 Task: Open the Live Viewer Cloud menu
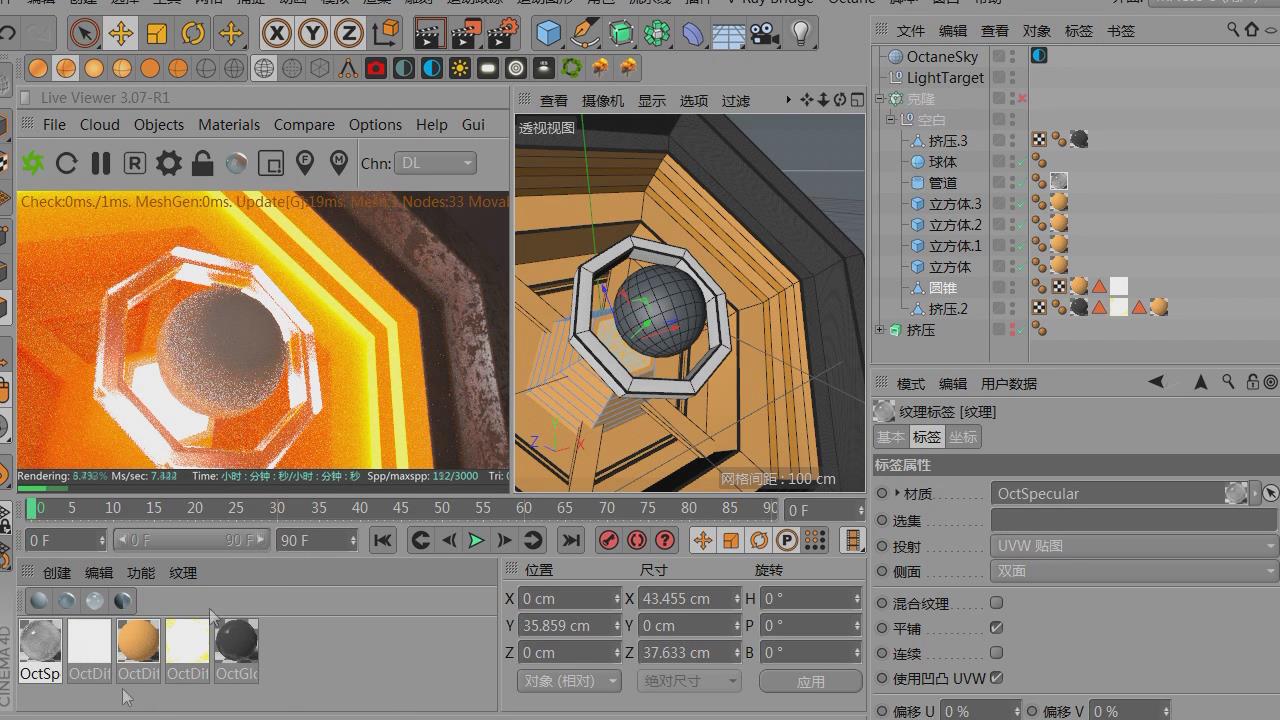point(100,124)
